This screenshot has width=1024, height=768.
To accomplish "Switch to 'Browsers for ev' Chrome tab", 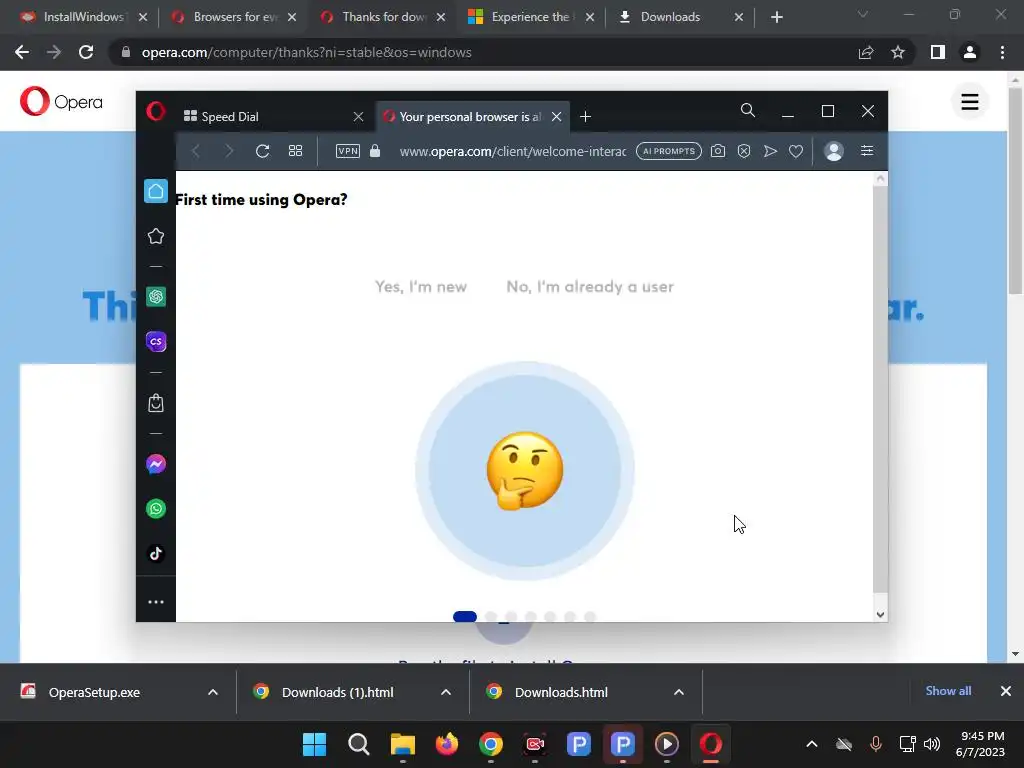I will click(x=234, y=17).
